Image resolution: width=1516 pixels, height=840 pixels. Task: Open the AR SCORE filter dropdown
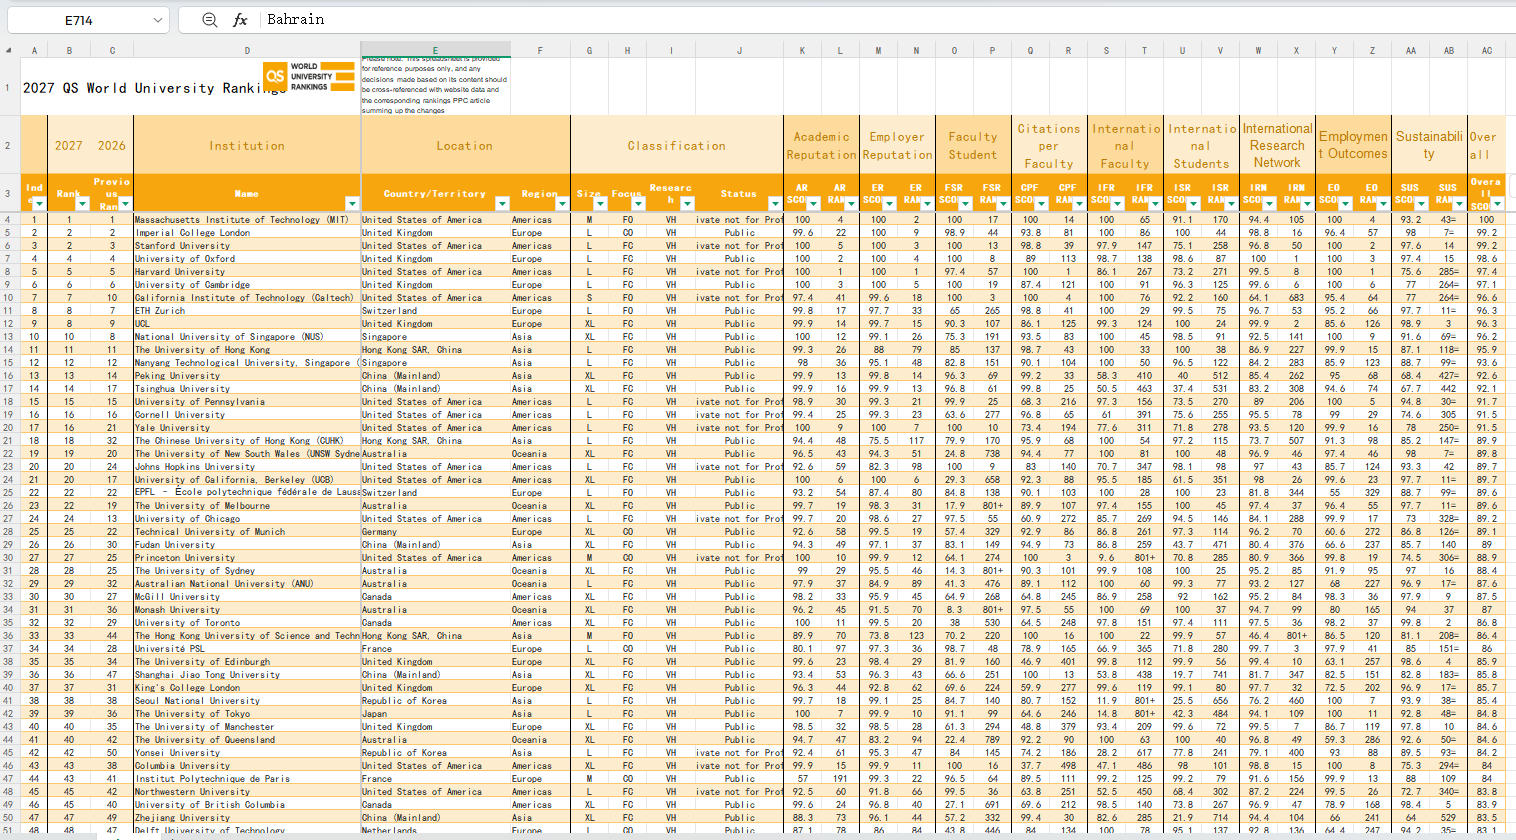point(813,204)
